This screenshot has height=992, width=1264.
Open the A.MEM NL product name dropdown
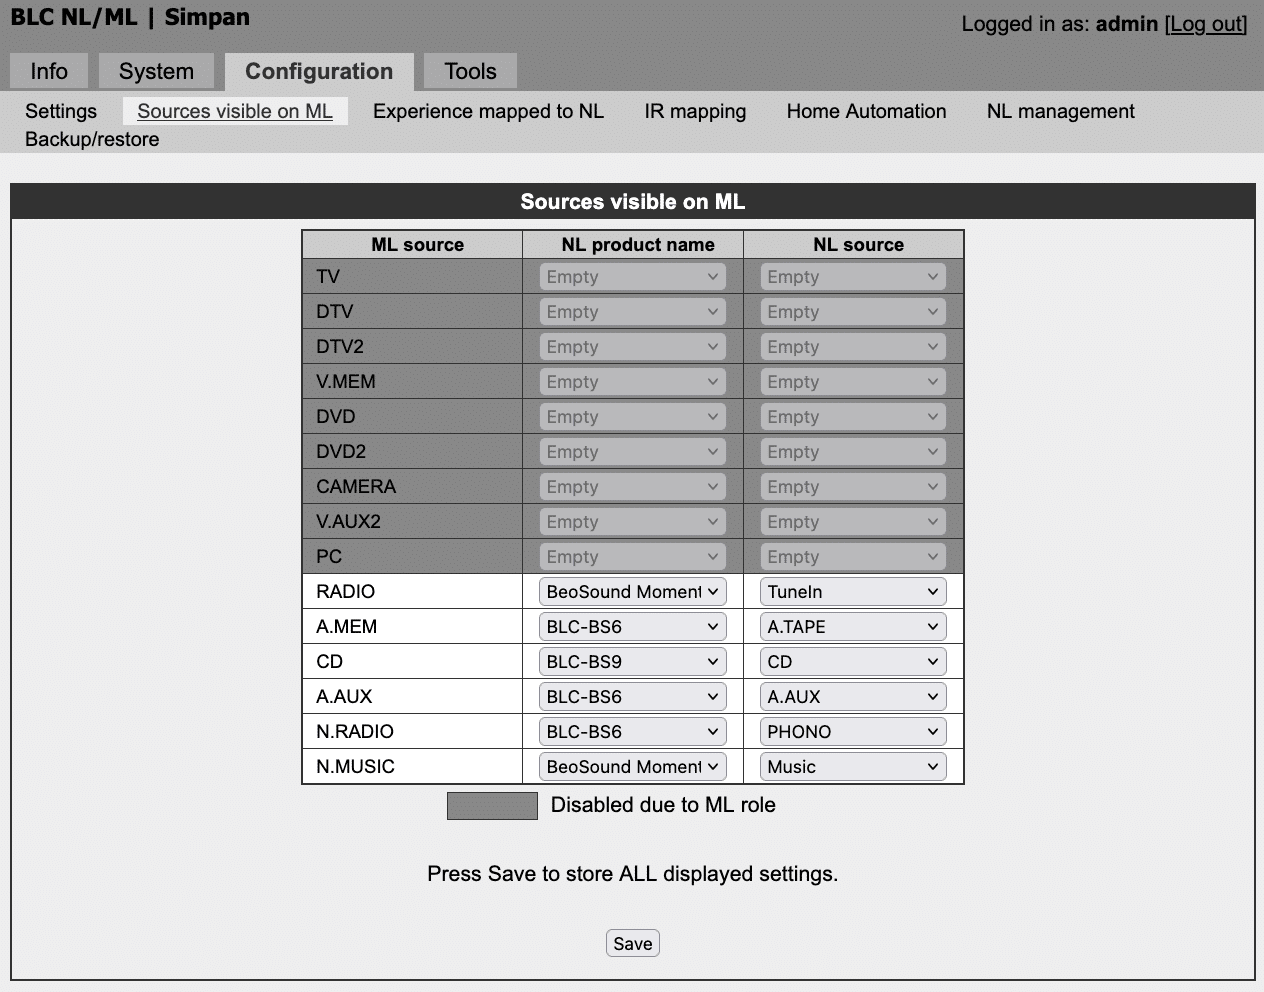pyautogui.click(x=632, y=627)
